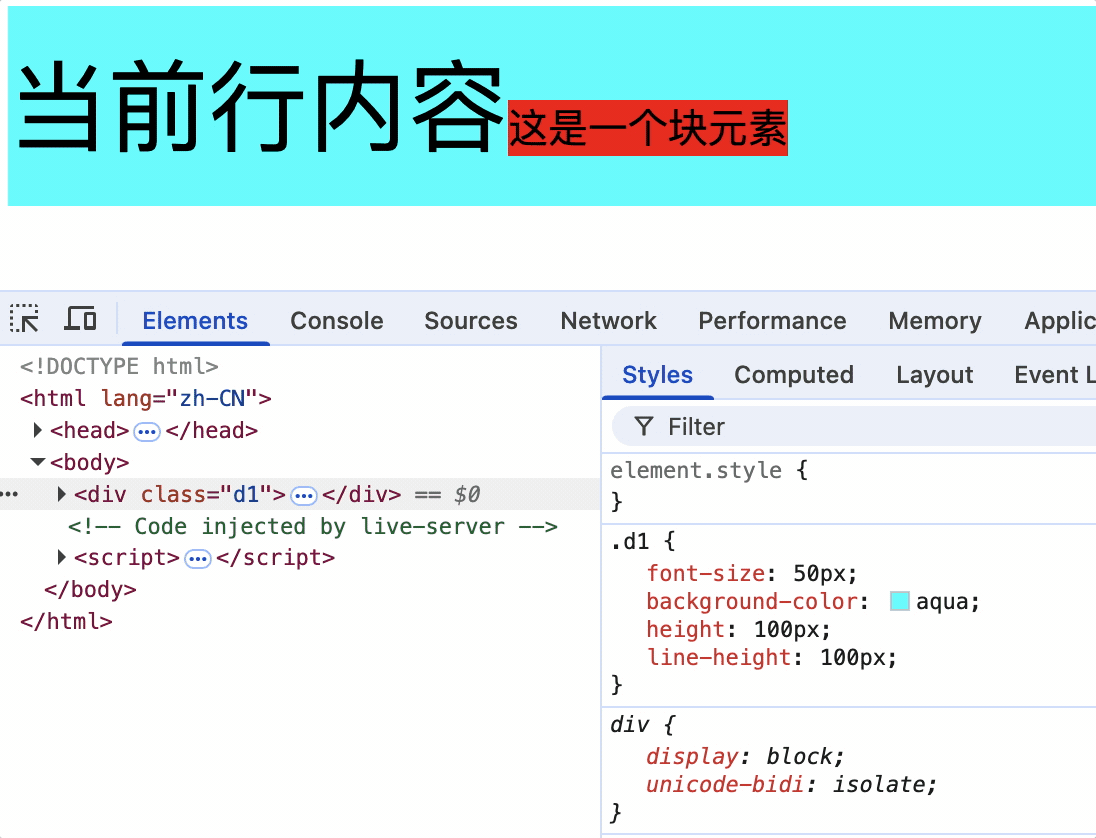Switch to the Console tab

coord(337,321)
